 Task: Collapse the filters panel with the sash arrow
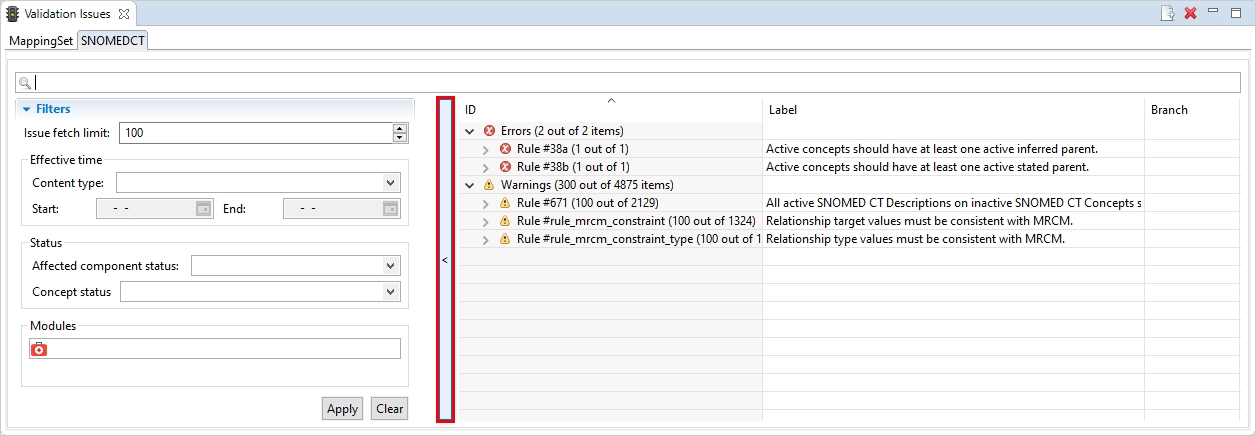click(445, 259)
